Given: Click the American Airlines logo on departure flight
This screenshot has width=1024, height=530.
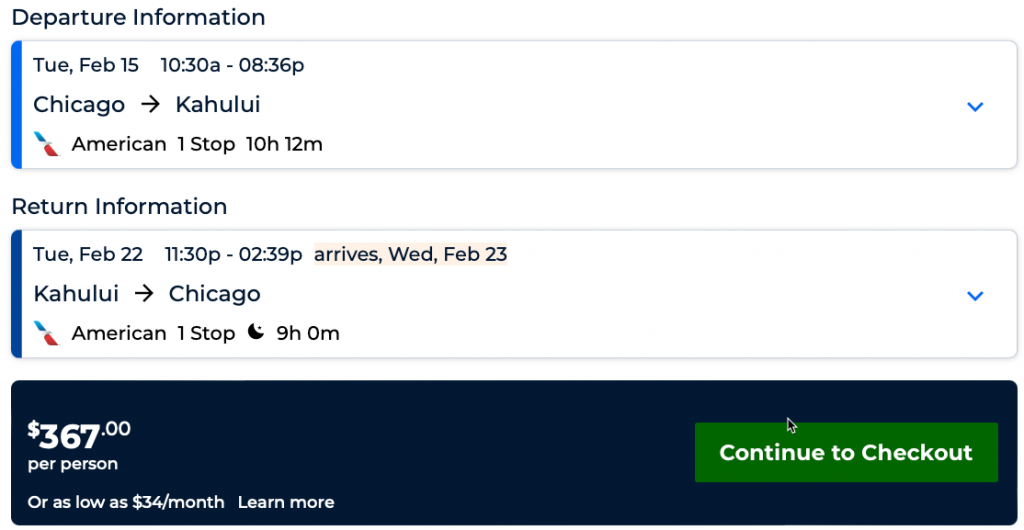Looking at the screenshot, I should 46,144.
